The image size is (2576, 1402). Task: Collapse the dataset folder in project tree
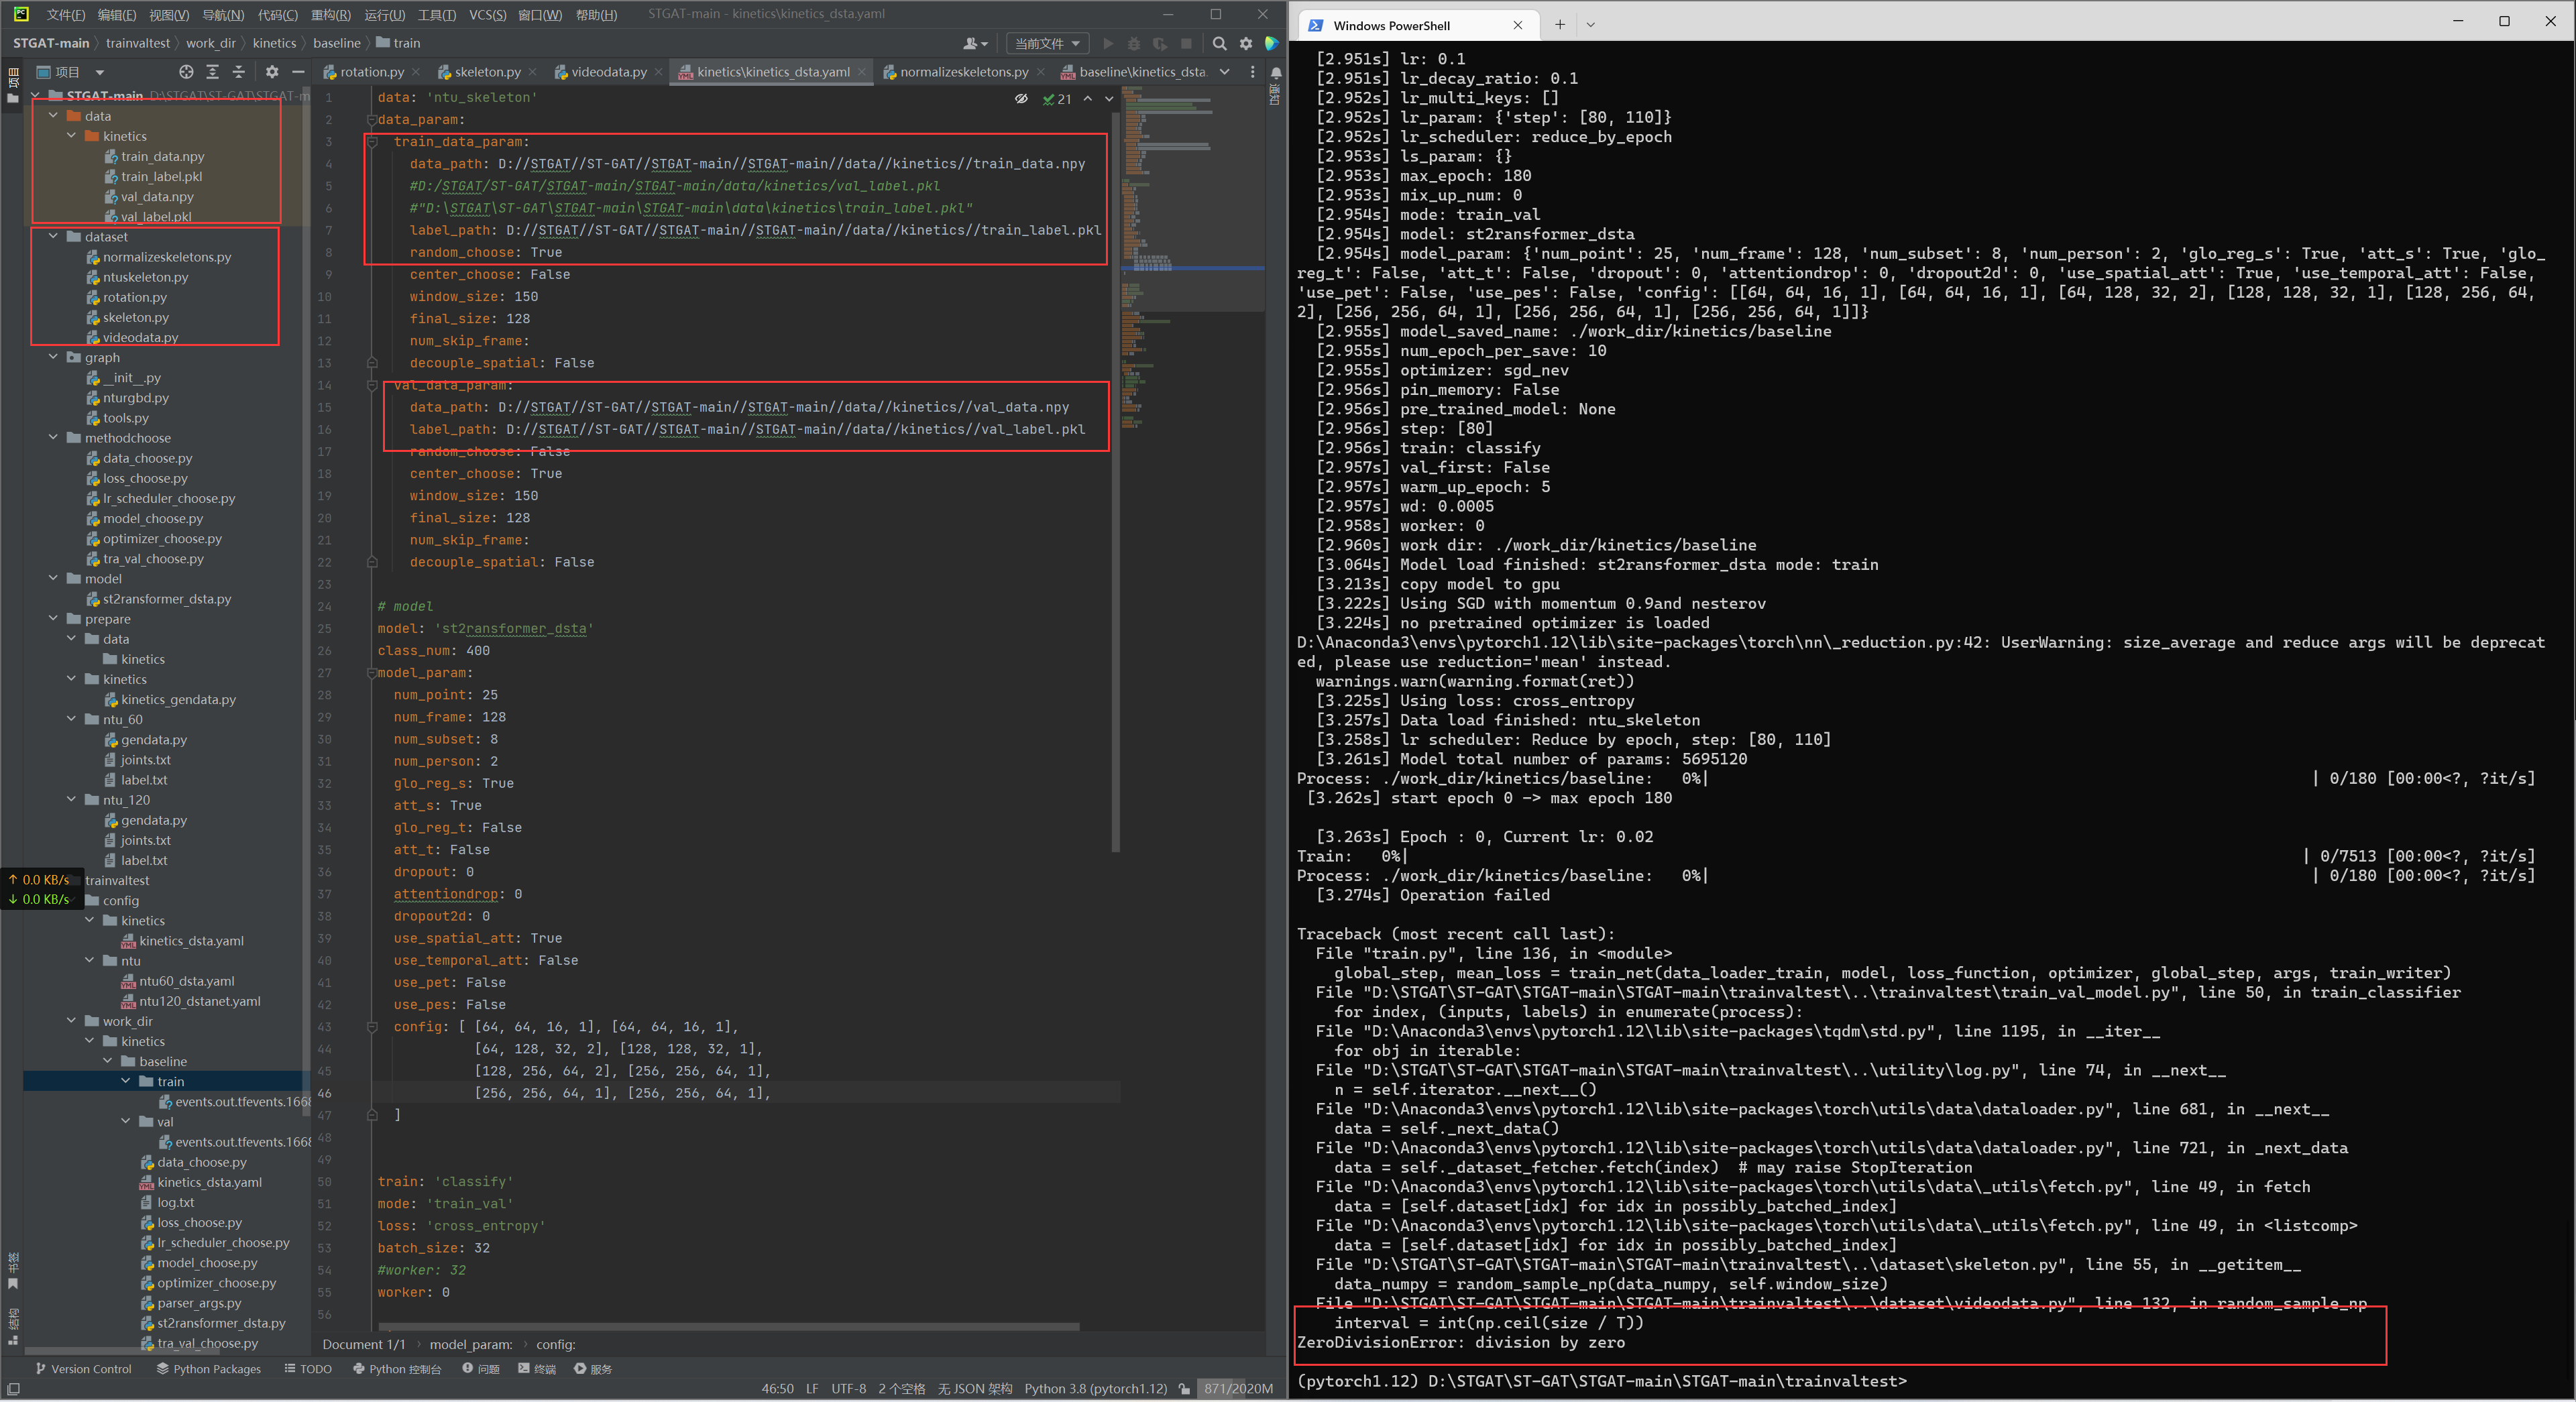(54, 237)
